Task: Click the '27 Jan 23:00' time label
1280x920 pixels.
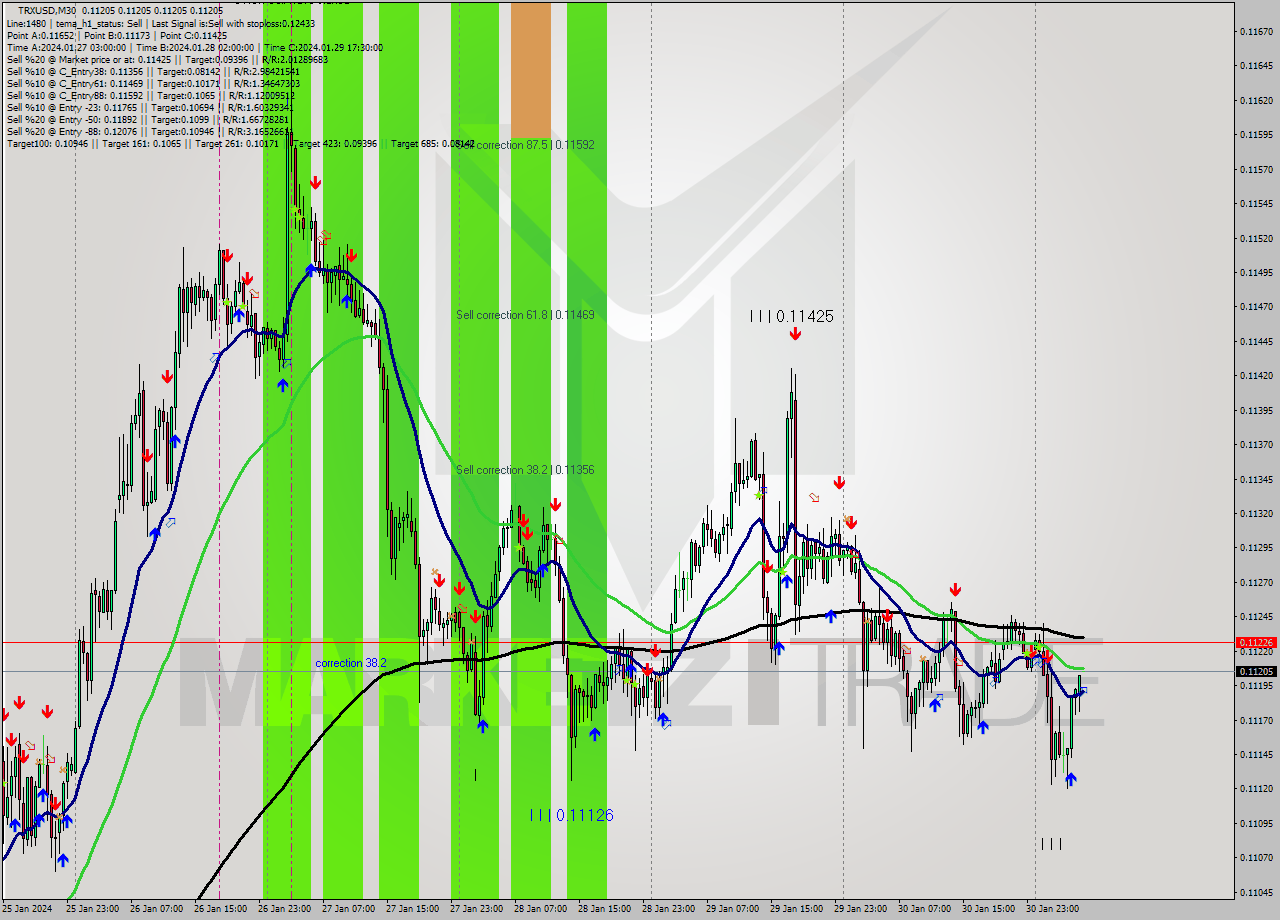Action: [x=475, y=909]
